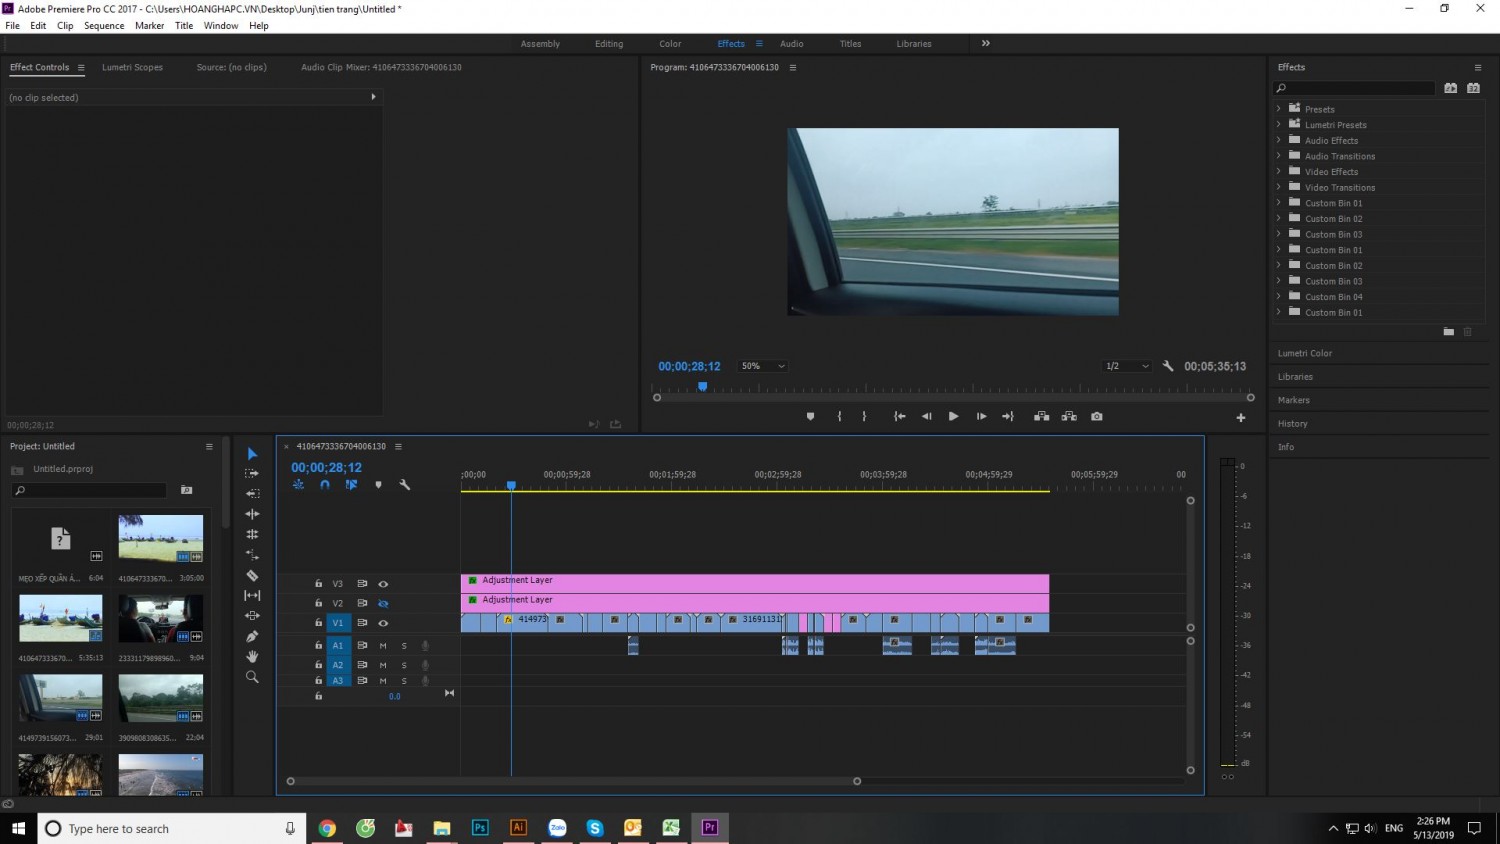Toggle the V2 track output eye

point(383,603)
